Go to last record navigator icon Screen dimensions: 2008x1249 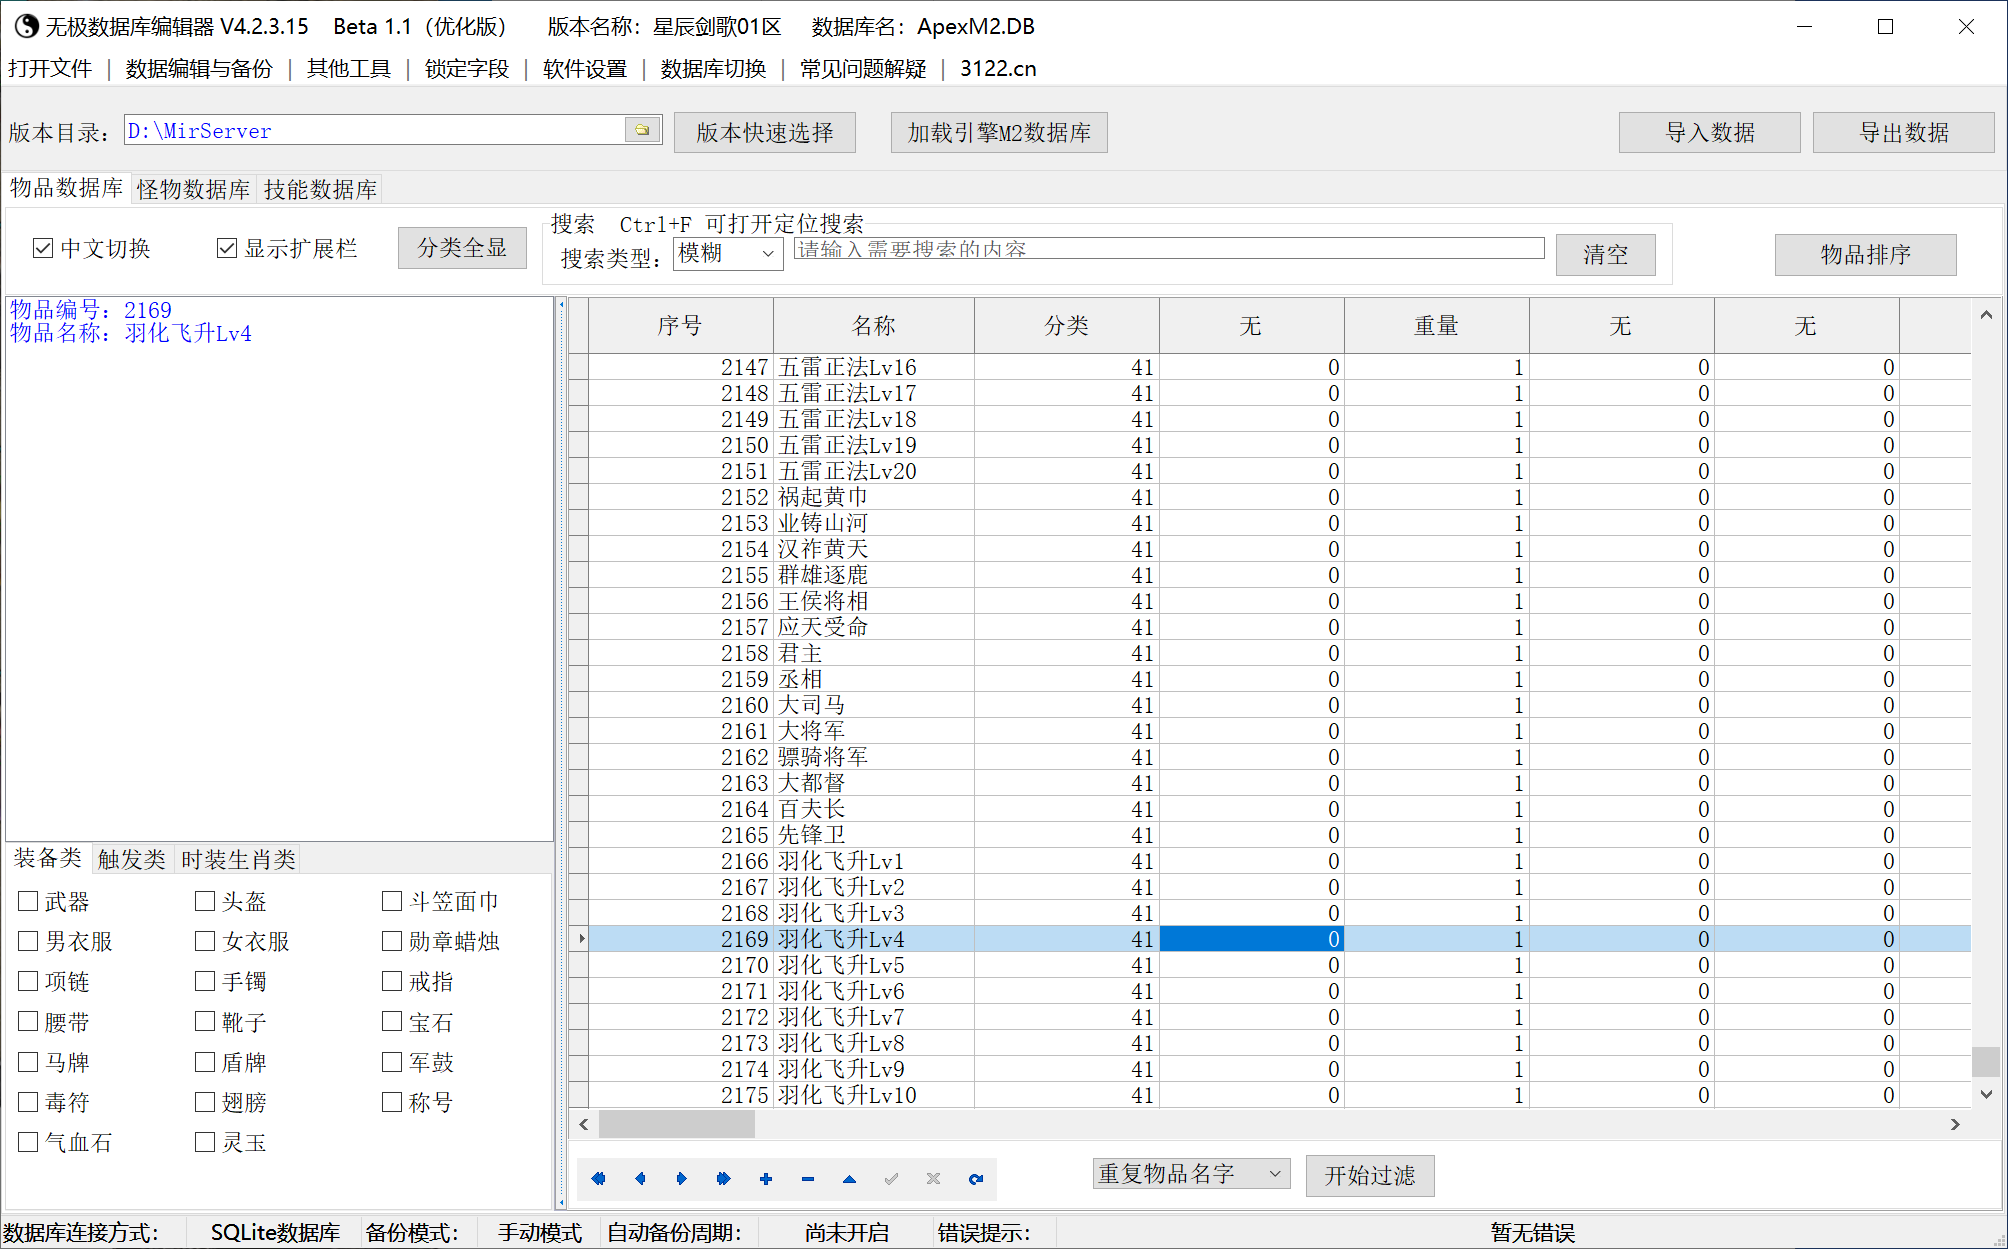(x=724, y=1179)
